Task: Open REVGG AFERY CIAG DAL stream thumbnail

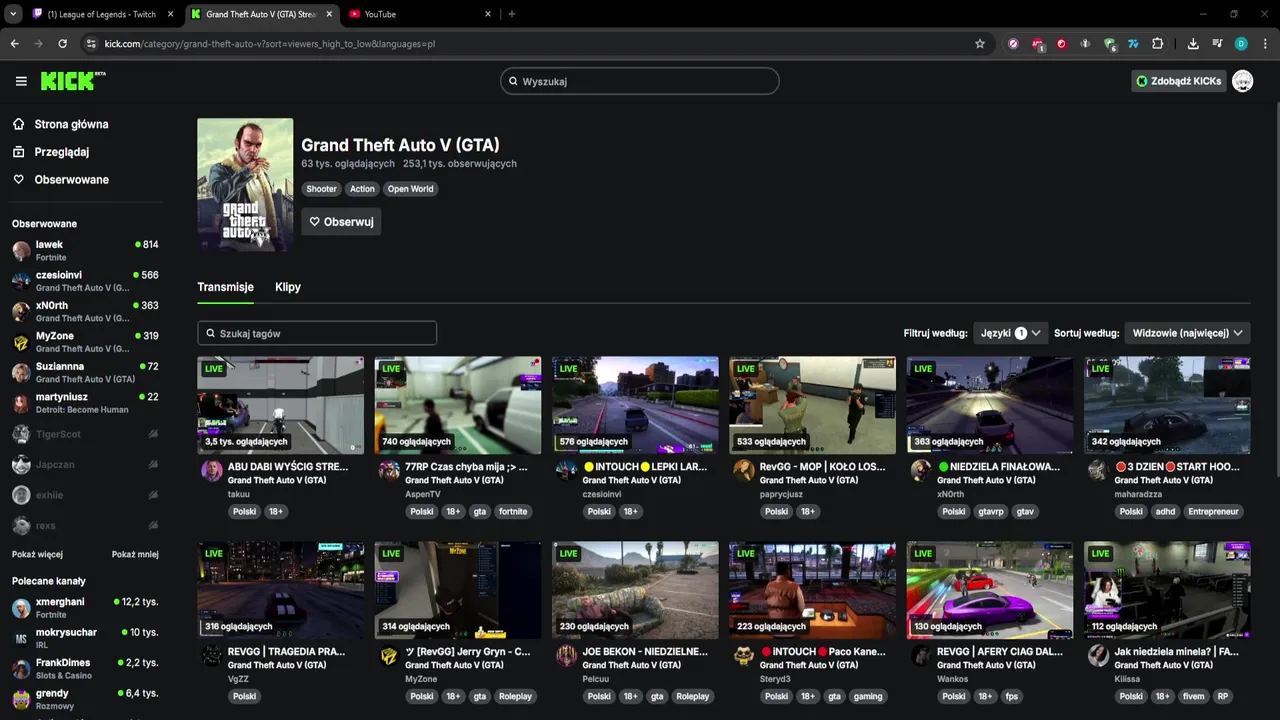Action: click(990, 590)
